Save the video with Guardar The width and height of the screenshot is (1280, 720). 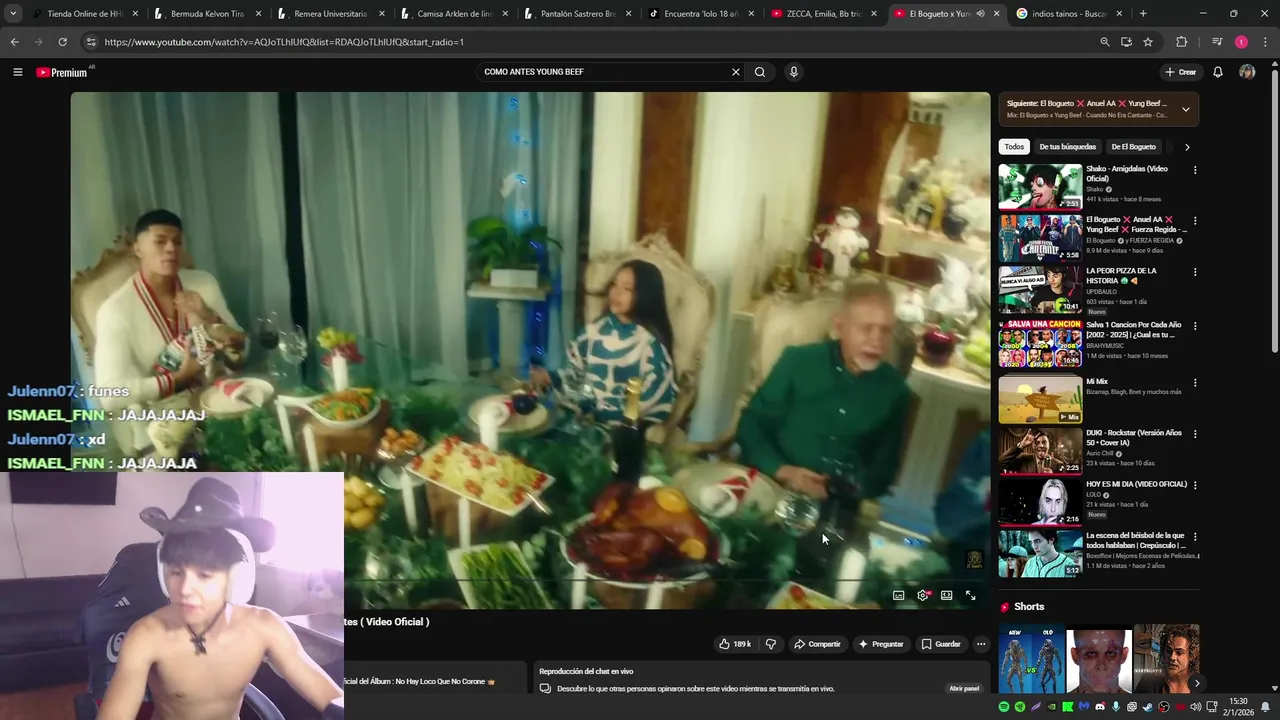[941, 644]
